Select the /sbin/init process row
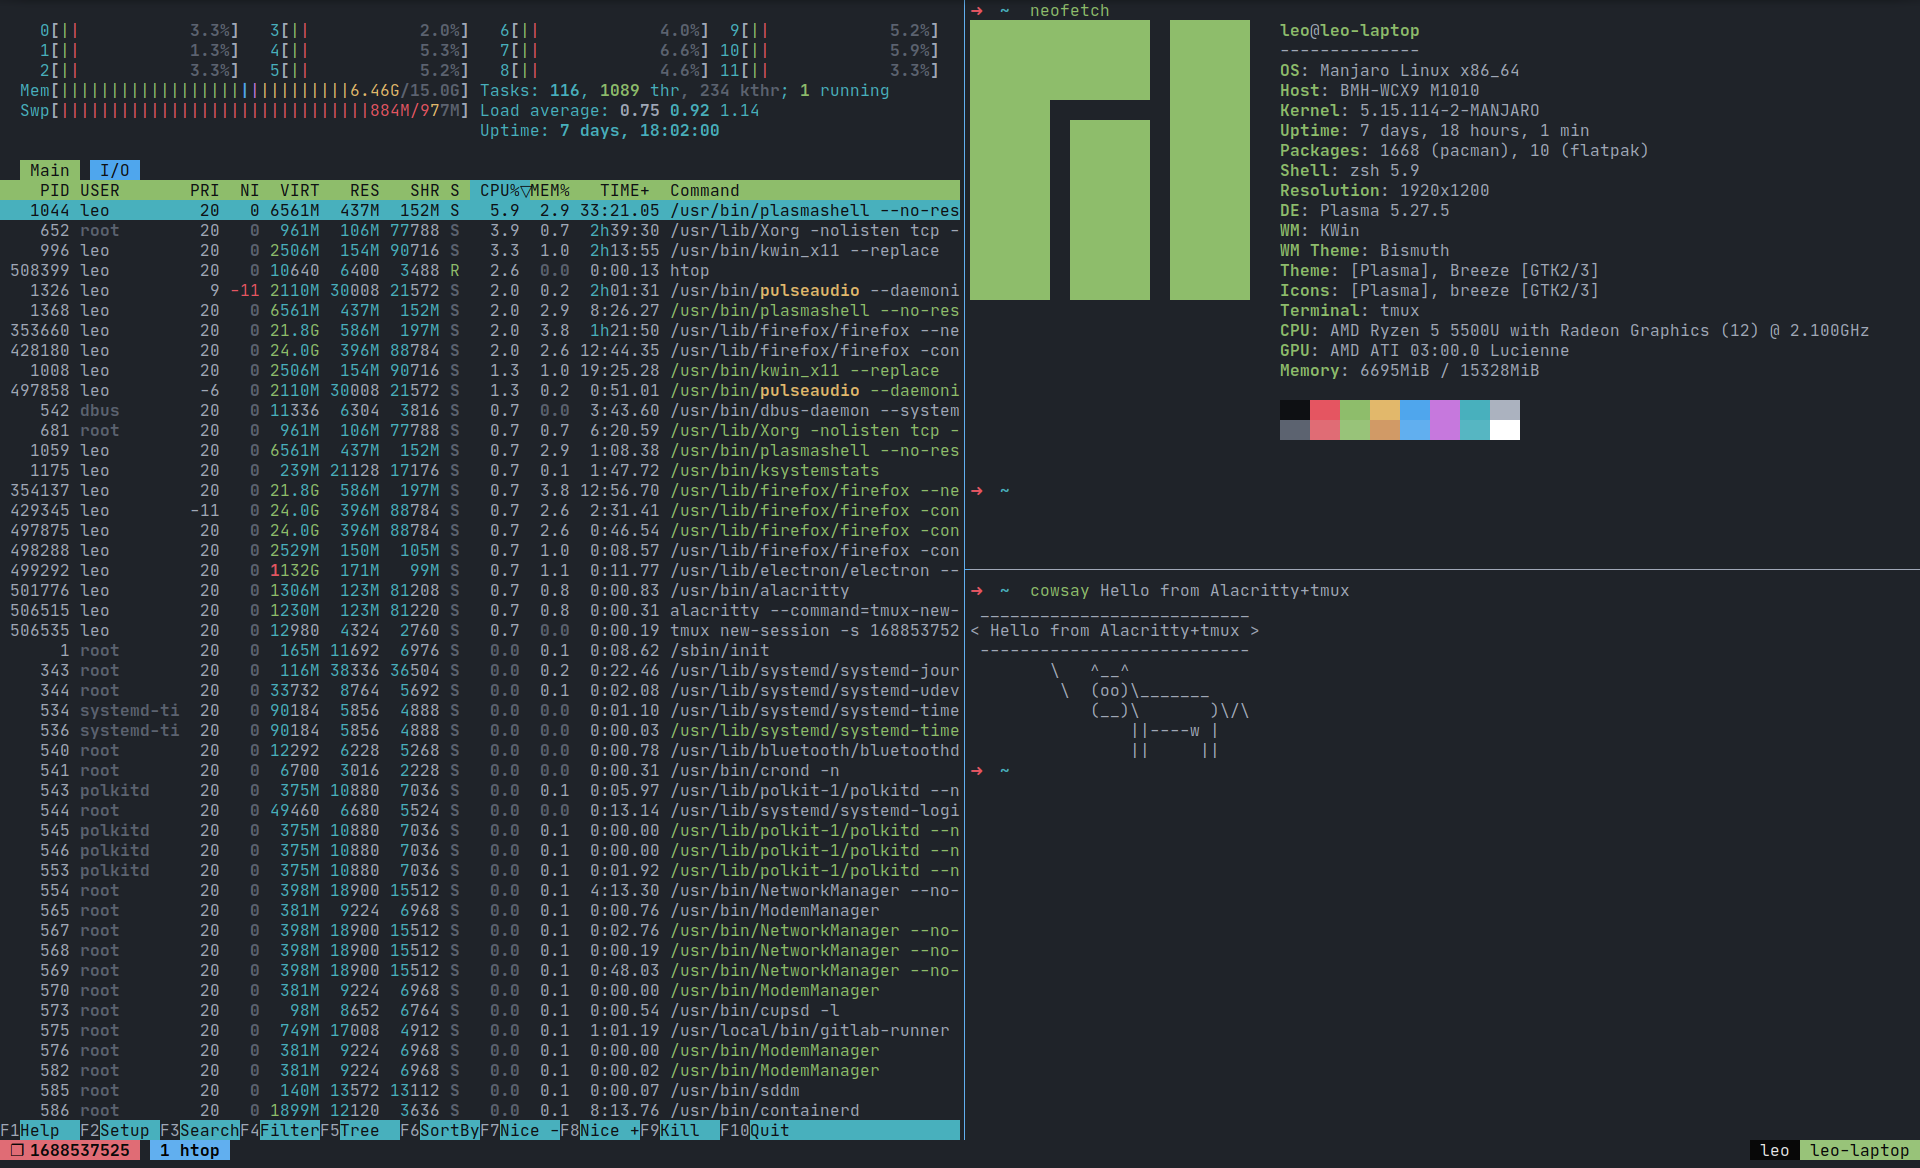This screenshot has width=1920, height=1168. click(x=480, y=650)
